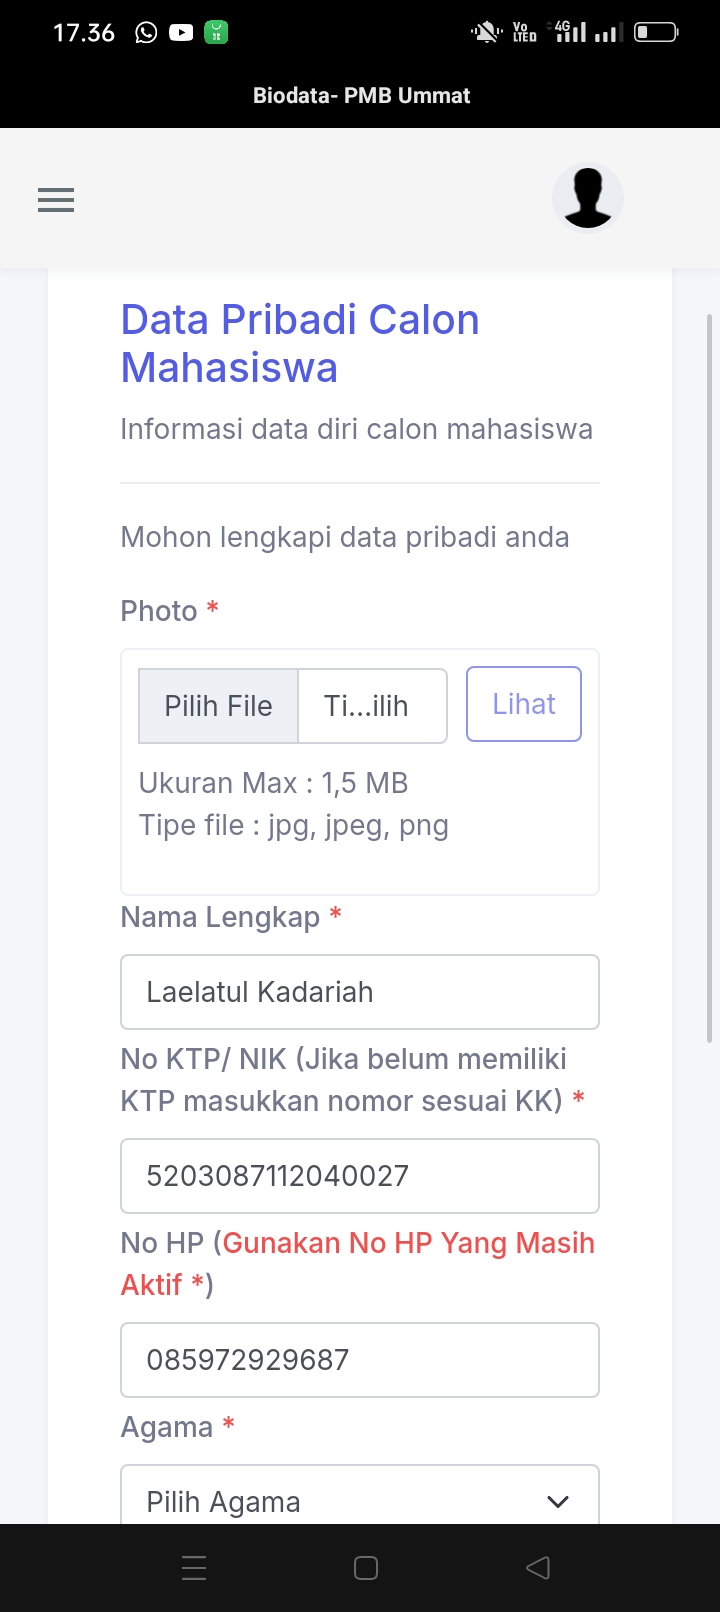Image resolution: width=720 pixels, height=1612 pixels.
Task: Click the Lihat photo preview button
Action: [x=524, y=704]
